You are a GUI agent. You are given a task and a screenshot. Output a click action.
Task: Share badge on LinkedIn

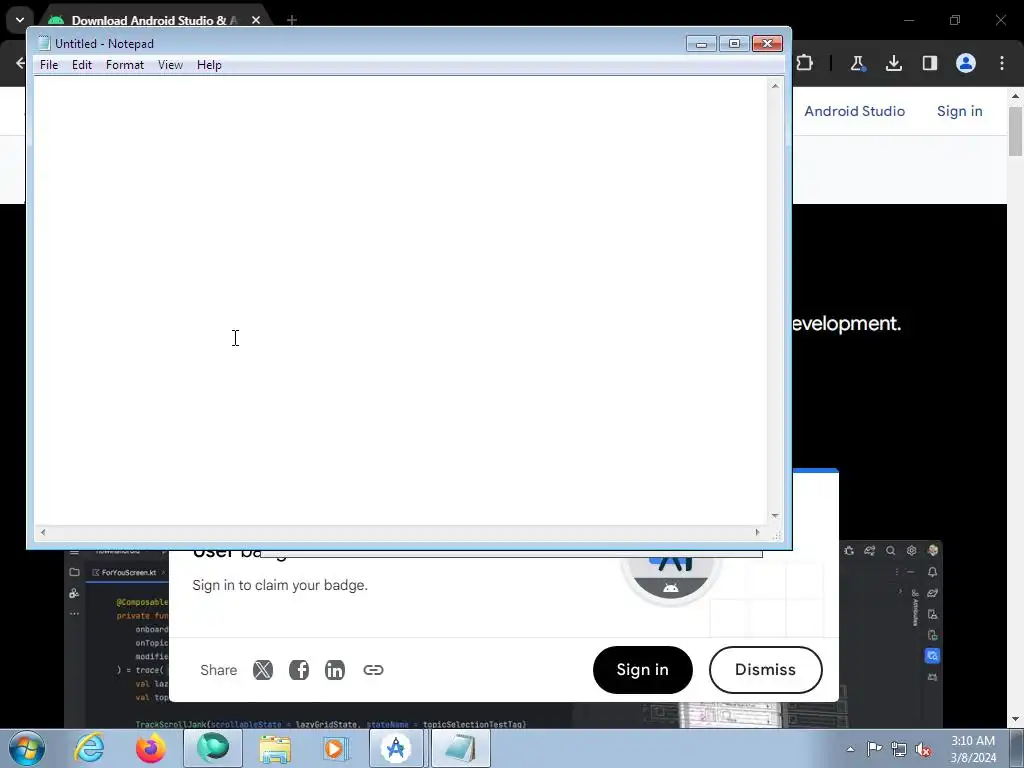coord(335,670)
